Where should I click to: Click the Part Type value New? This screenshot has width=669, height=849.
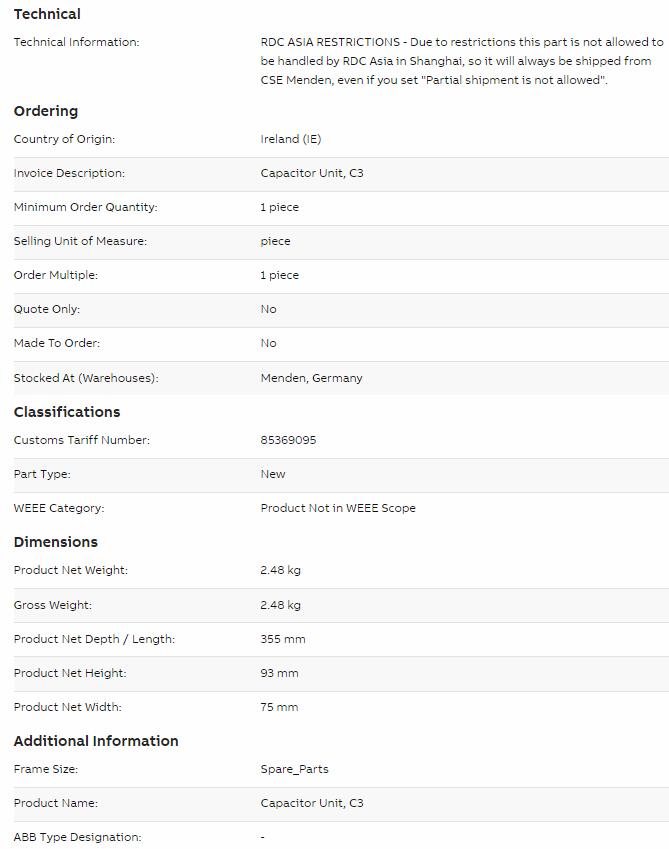click(273, 474)
